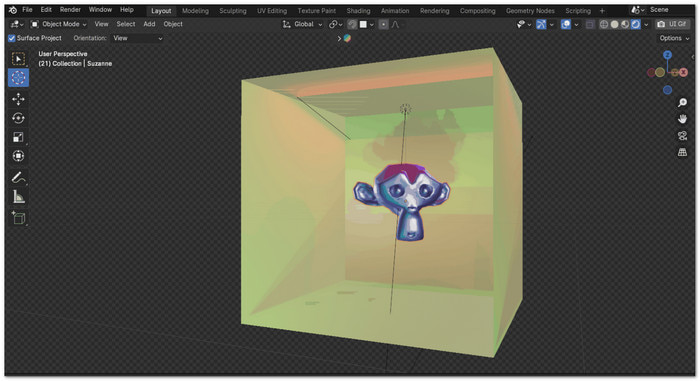Toggle viewport gizmos display
Screen dimensions: 700x381
(x=541, y=25)
